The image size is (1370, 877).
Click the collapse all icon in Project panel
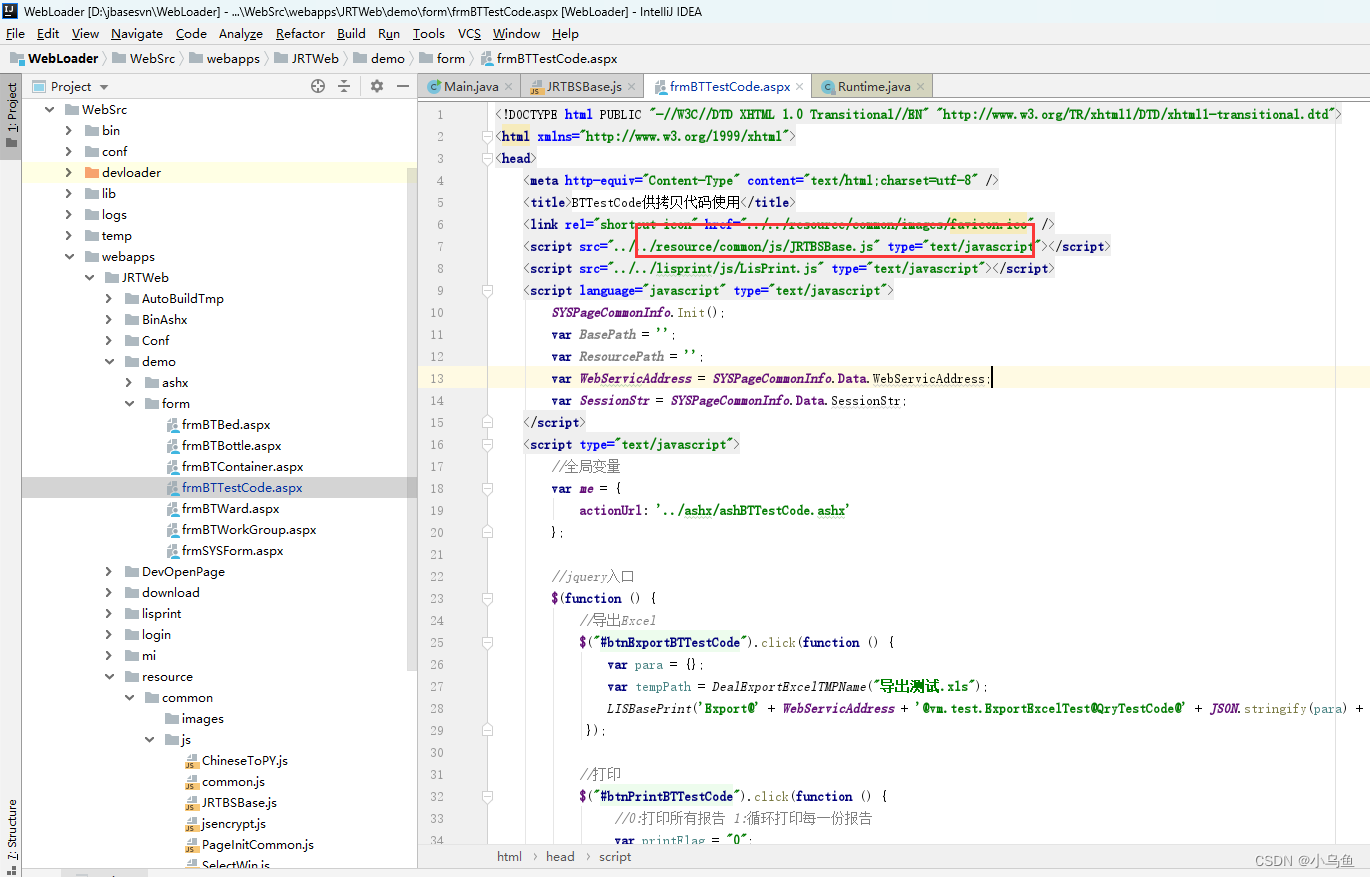[x=344, y=86]
